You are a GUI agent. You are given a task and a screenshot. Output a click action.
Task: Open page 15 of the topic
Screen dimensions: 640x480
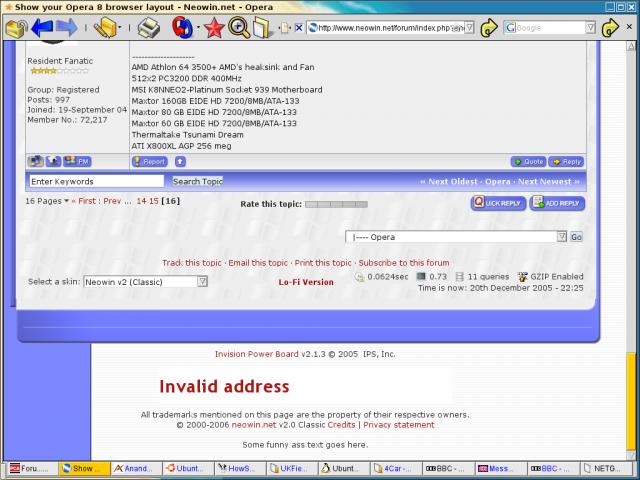[x=153, y=201]
